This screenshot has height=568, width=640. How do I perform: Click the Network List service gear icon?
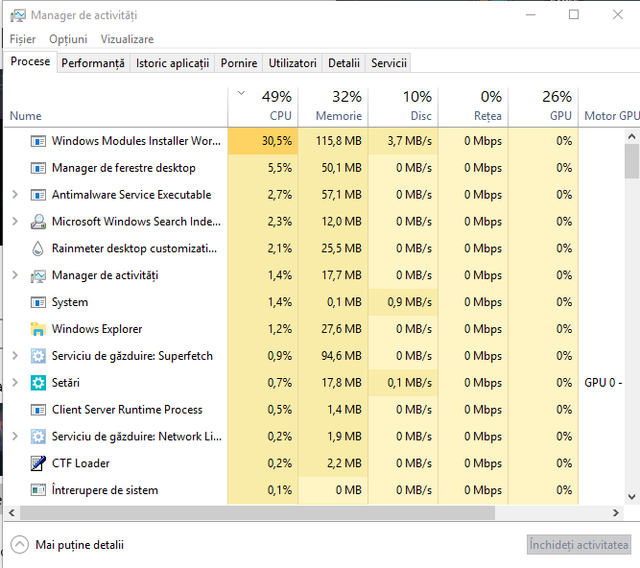(38, 437)
